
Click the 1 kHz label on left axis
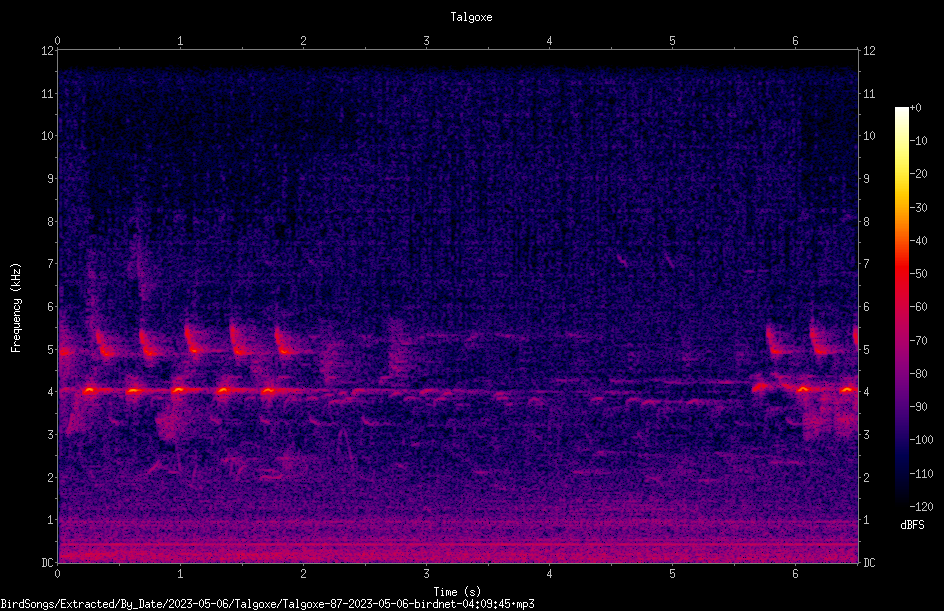click(50, 520)
